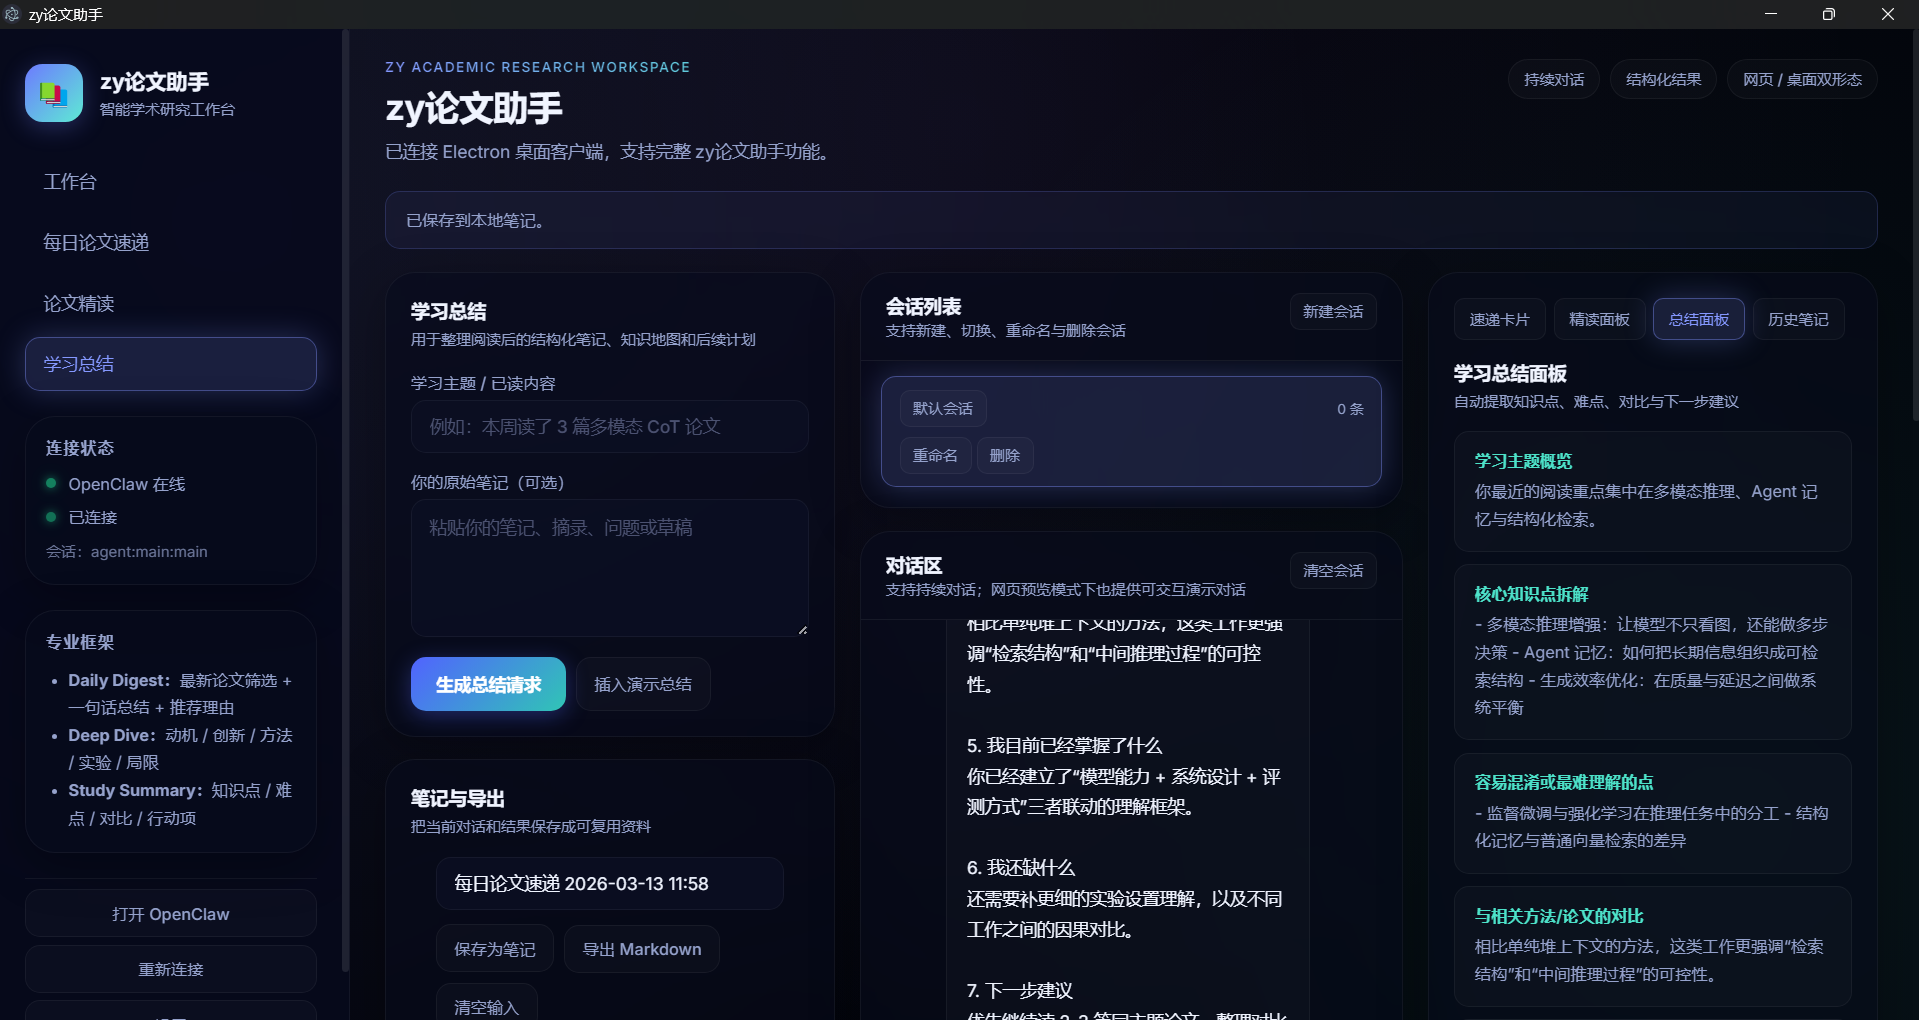
Task: Focus the 学习主题 / 已读内容 input field
Action: pyautogui.click(x=609, y=427)
